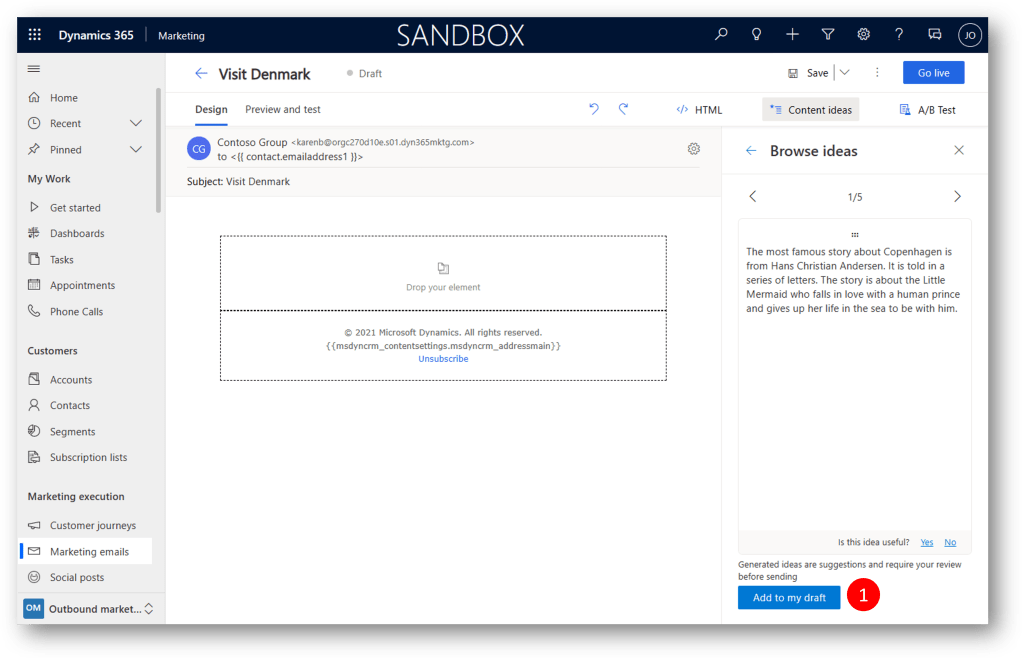Expand the Pinned section chevron
The width and height of the screenshot is (1023, 659).
tap(137, 149)
